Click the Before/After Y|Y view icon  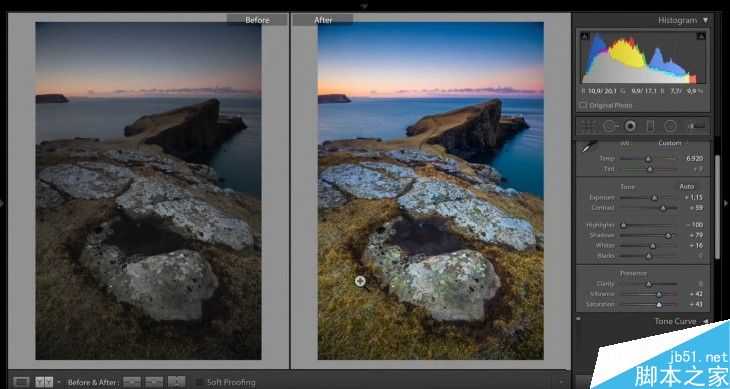44,382
